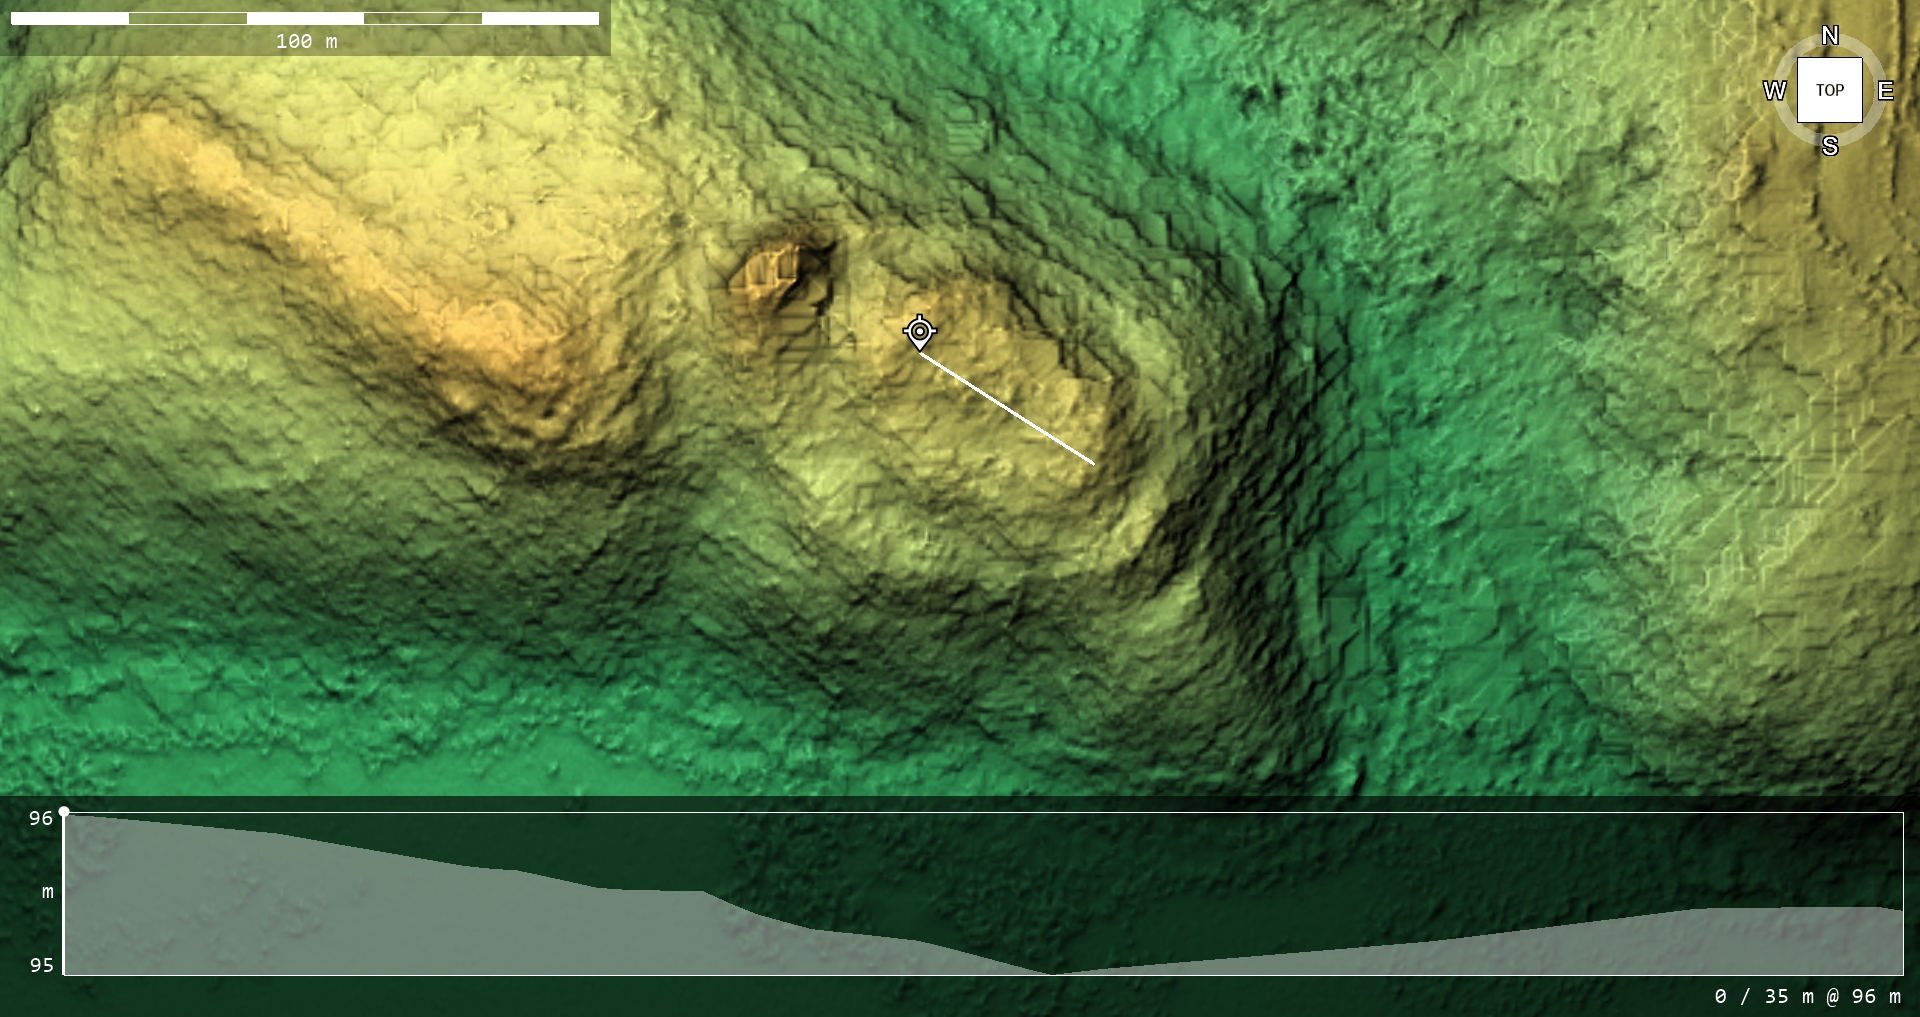Click the "0 / 35 m @ 96 m" readout
The height and width of the screenshot is (1017, 1920).
pos(1807,996)
